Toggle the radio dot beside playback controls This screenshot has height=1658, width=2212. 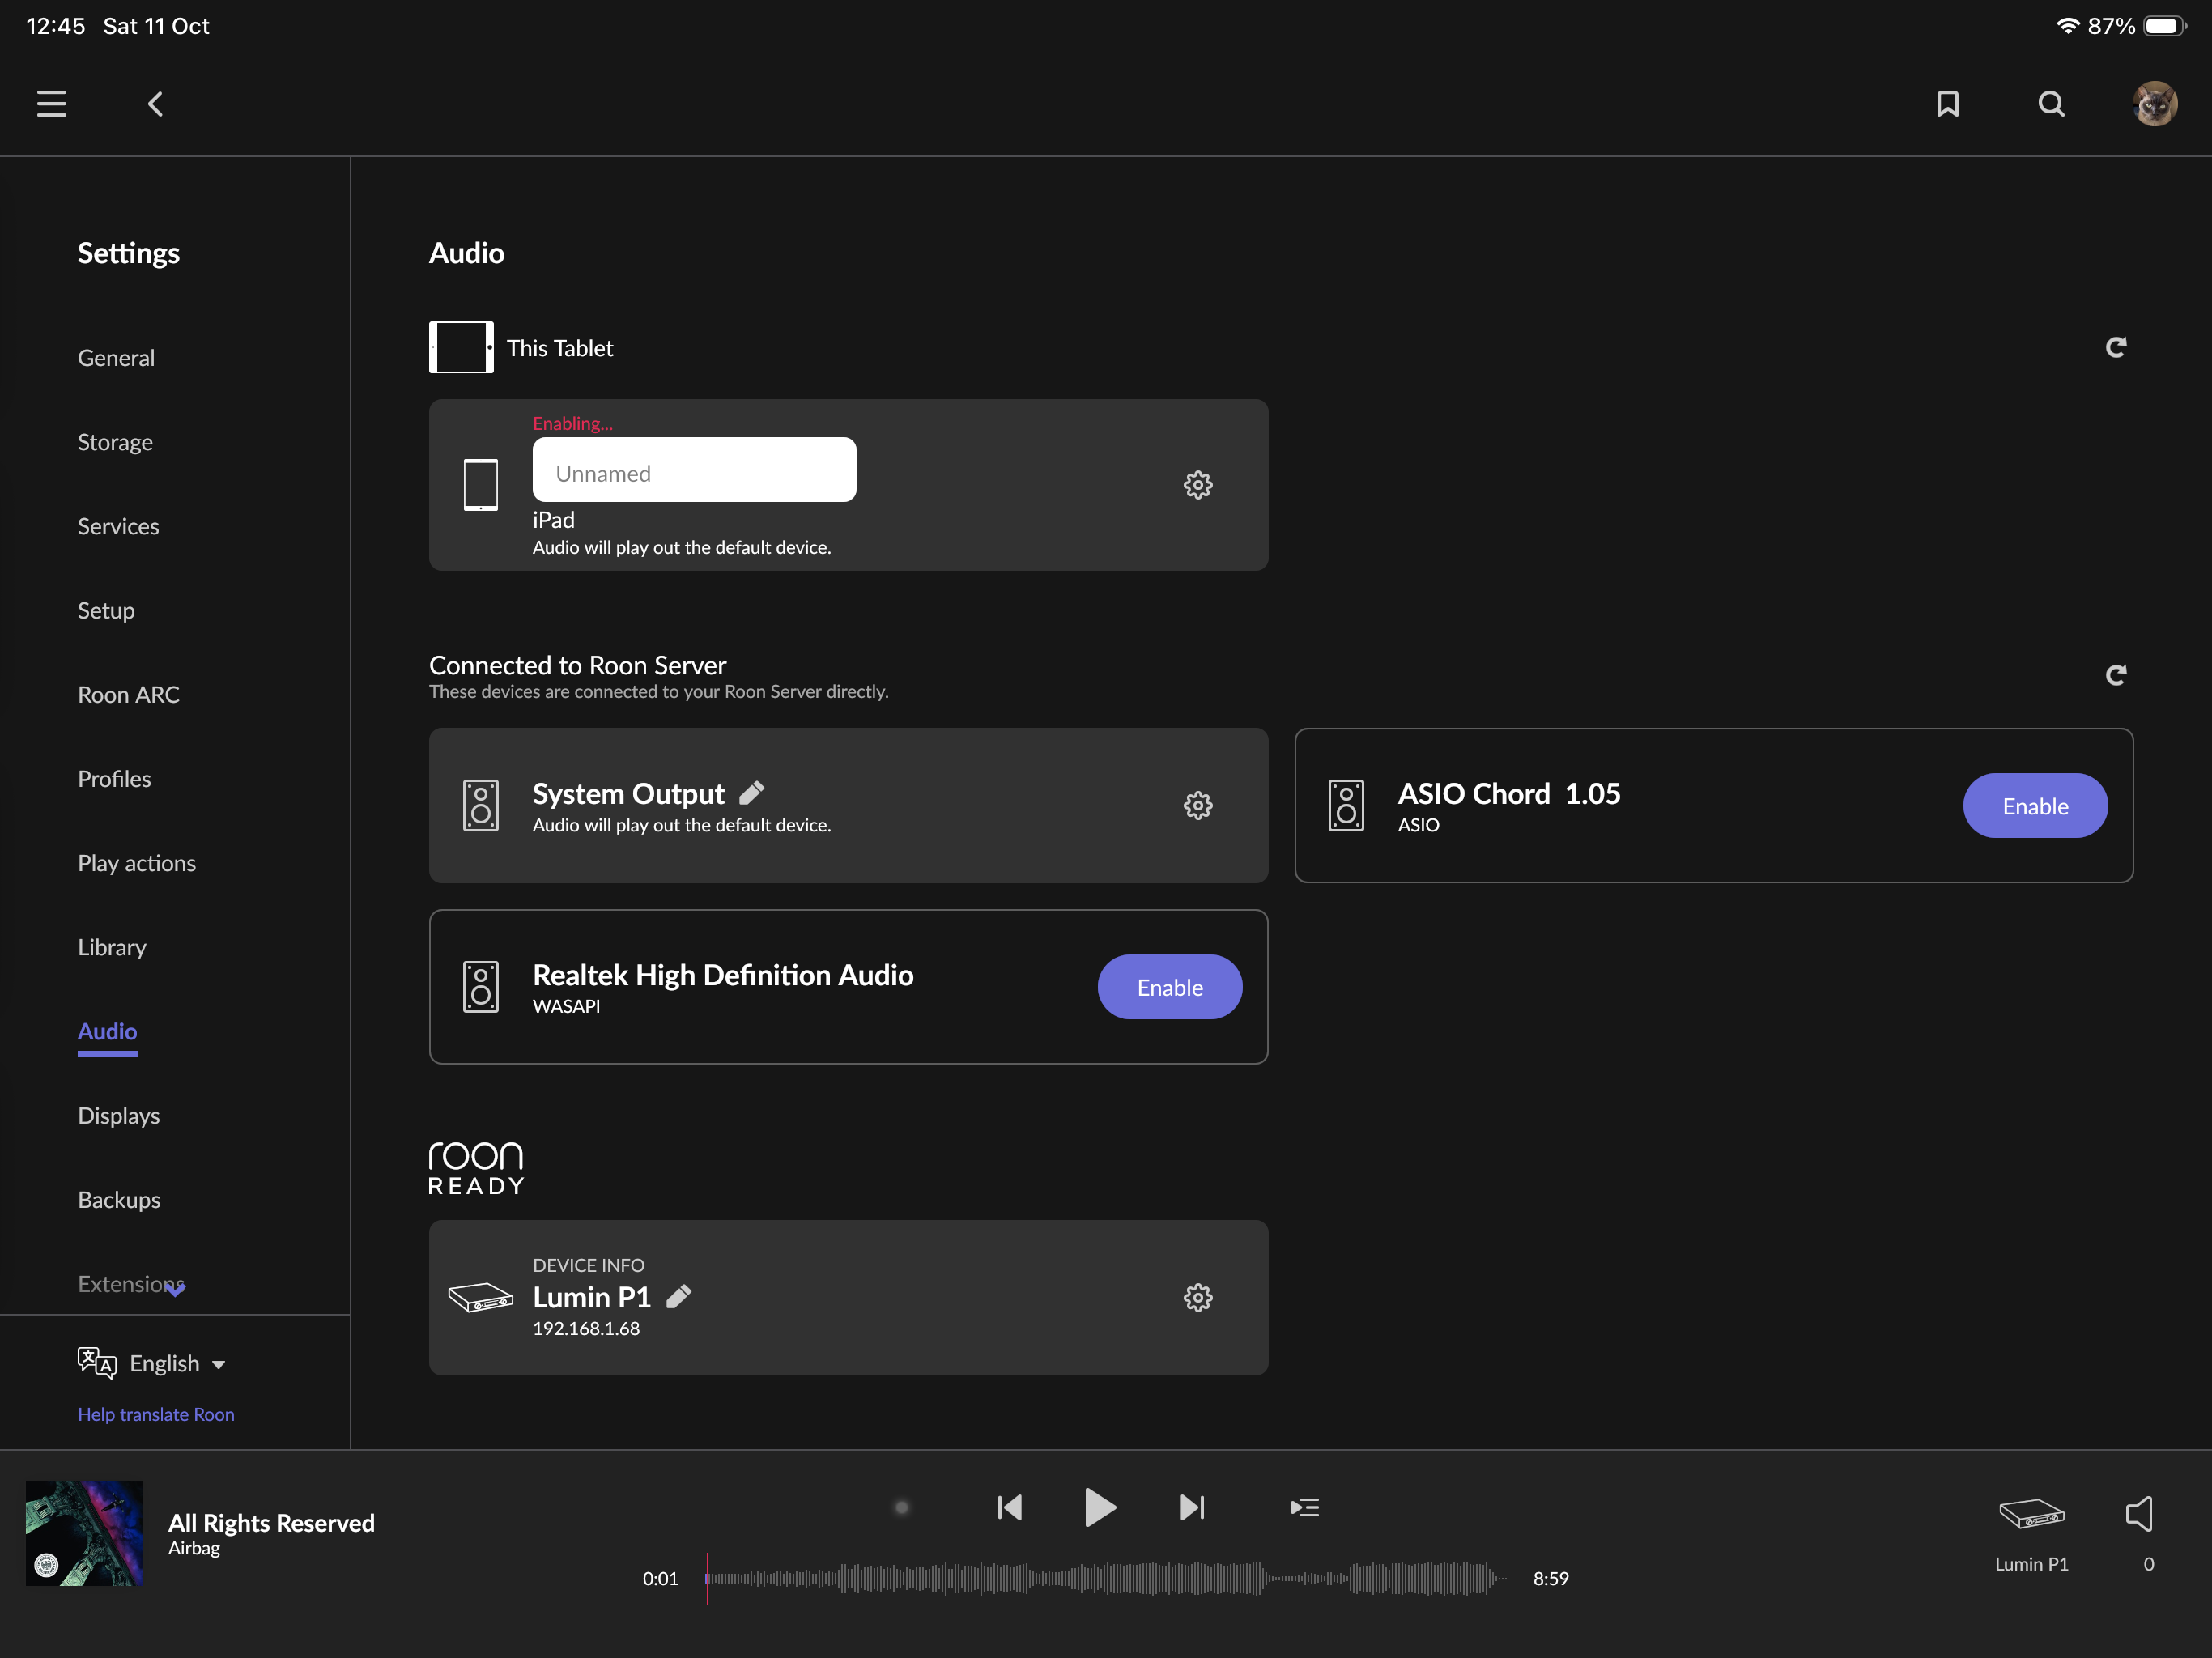tap(901, 1507)
